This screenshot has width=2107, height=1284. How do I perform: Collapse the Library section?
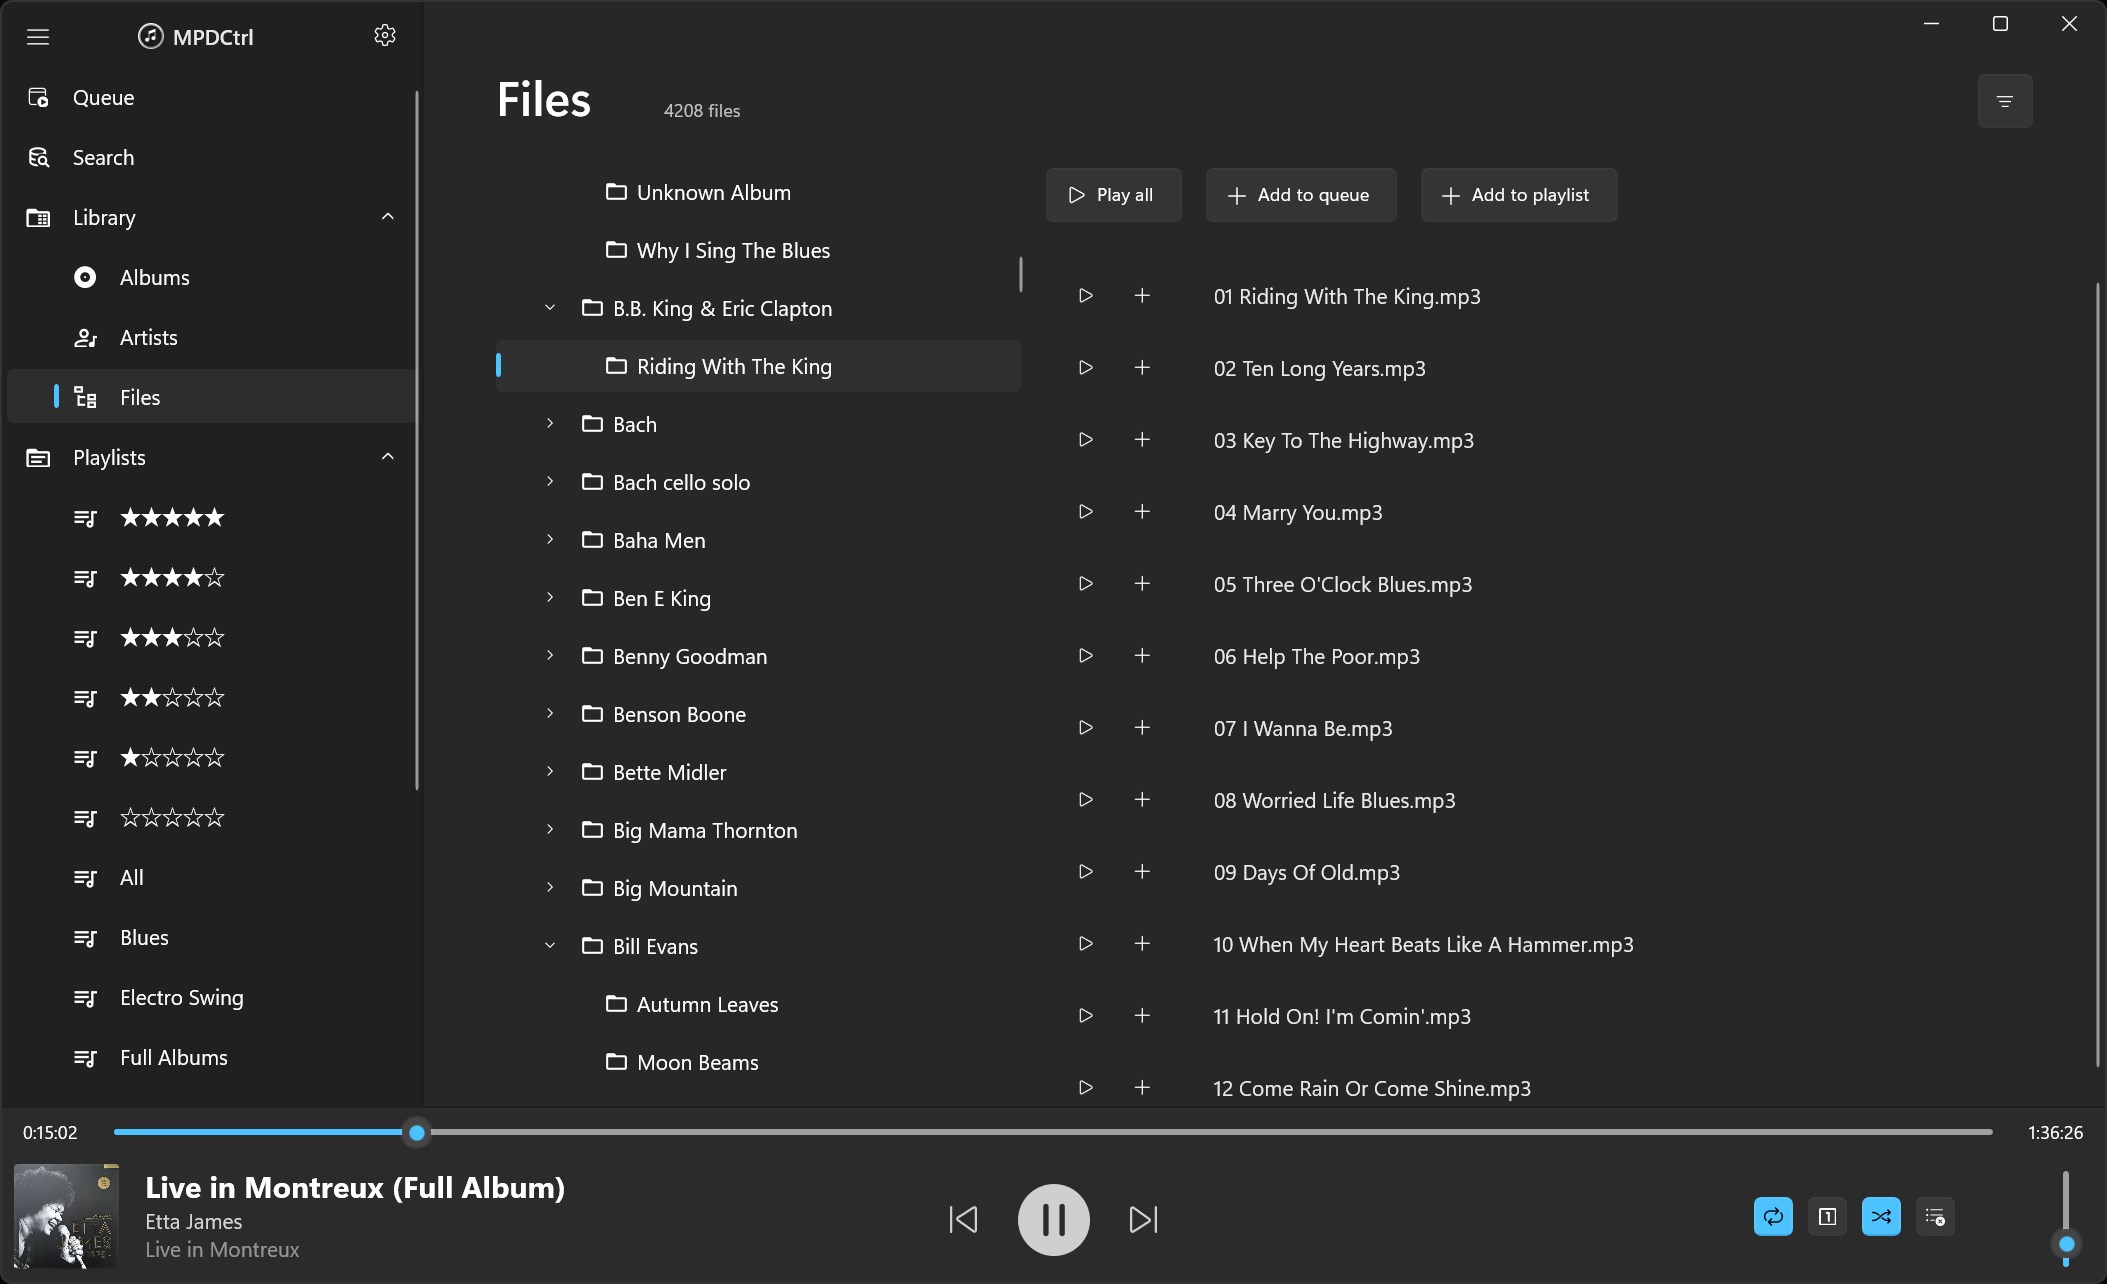(x=388, y=217)
